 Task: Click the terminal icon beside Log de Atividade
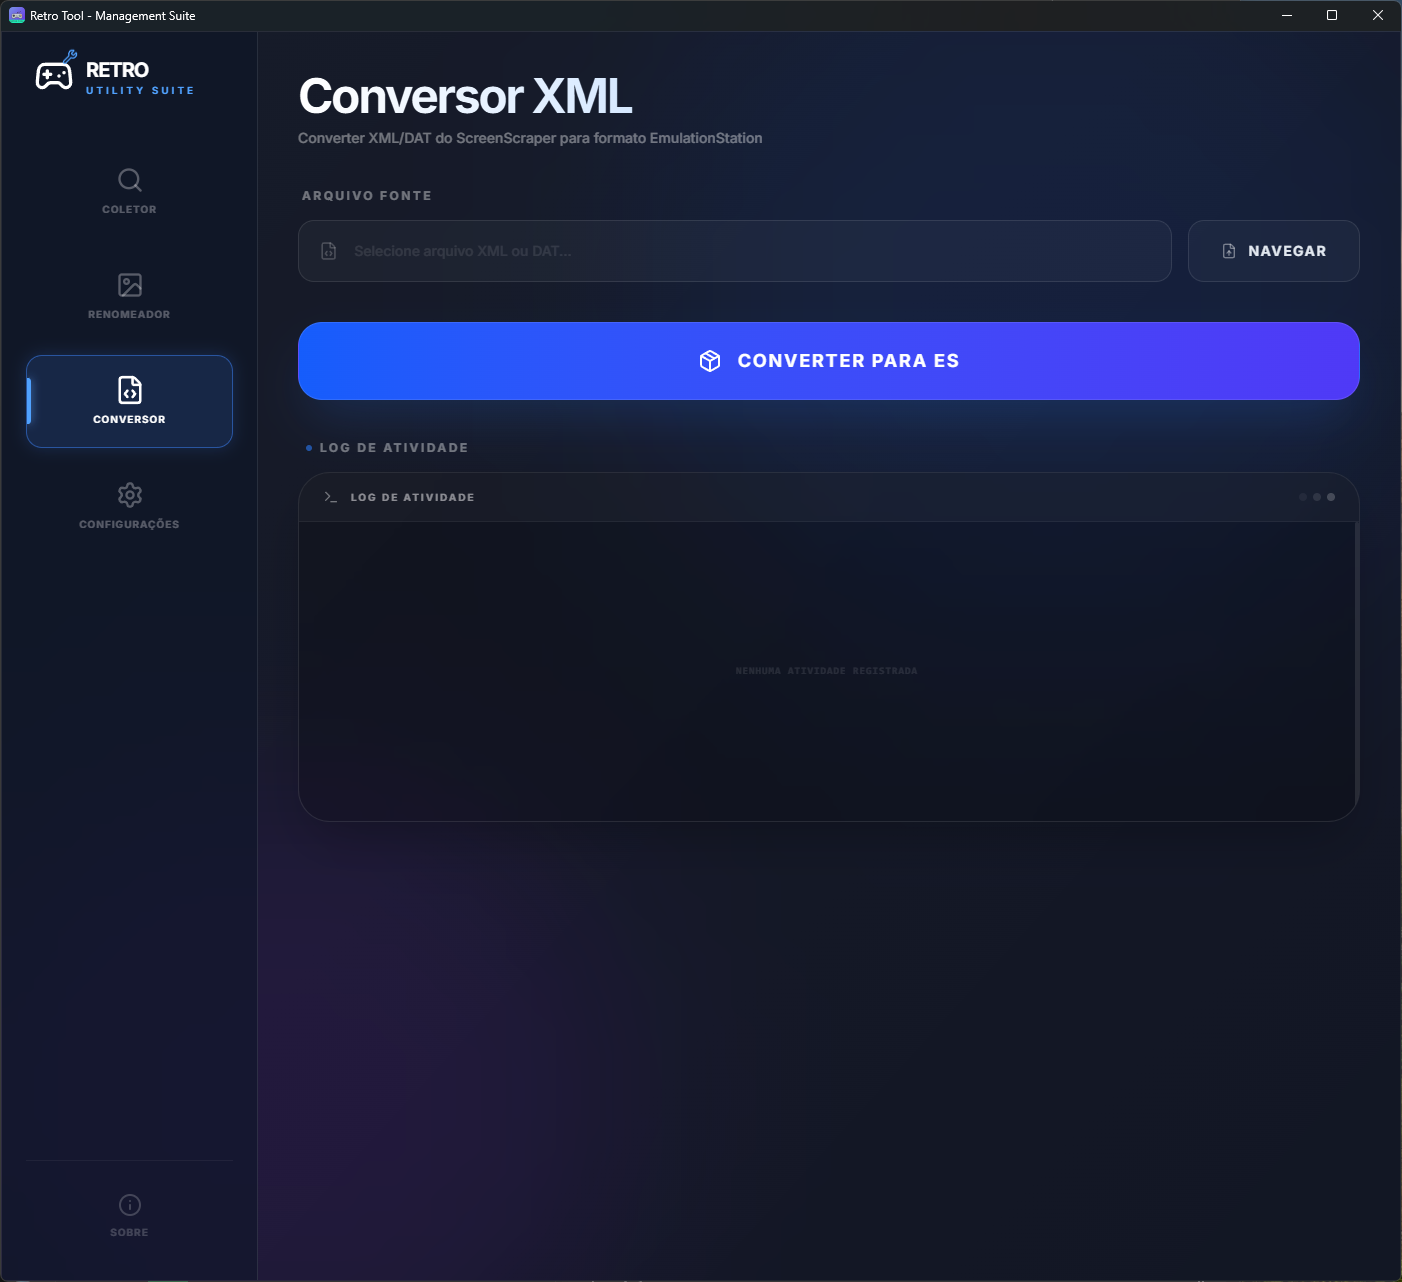(x=329, y=496)
